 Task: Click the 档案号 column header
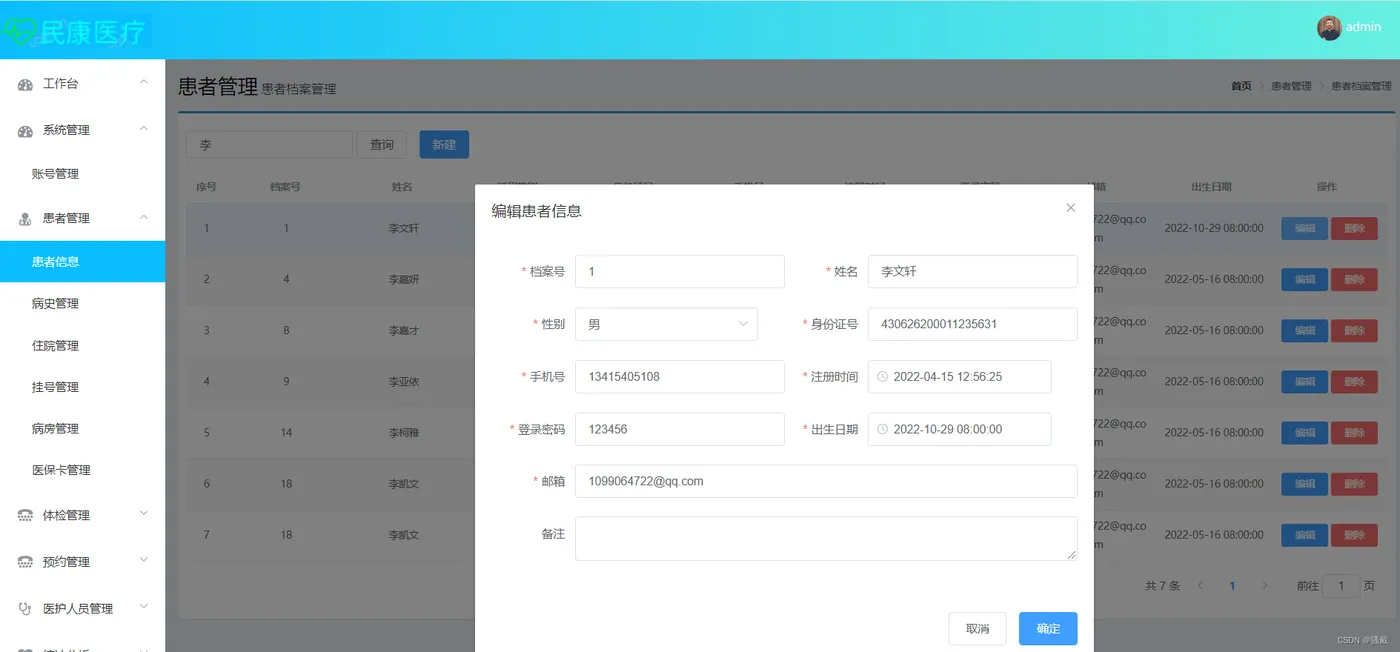pos(286,187)
